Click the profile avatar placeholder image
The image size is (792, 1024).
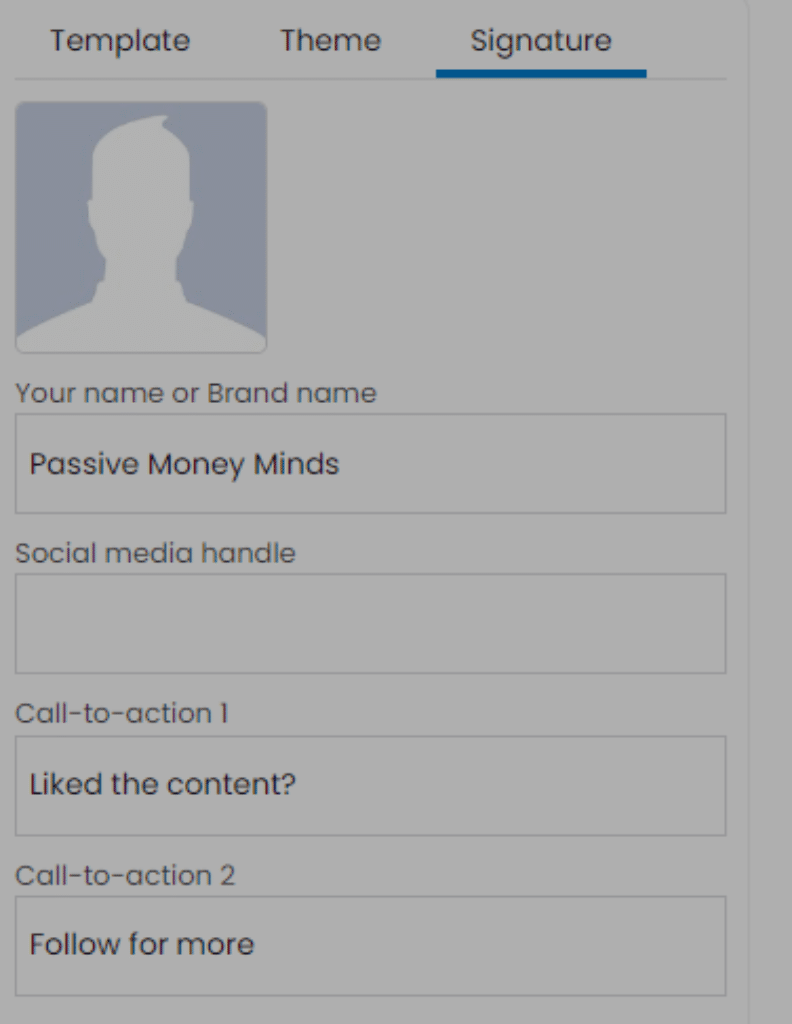141,228
